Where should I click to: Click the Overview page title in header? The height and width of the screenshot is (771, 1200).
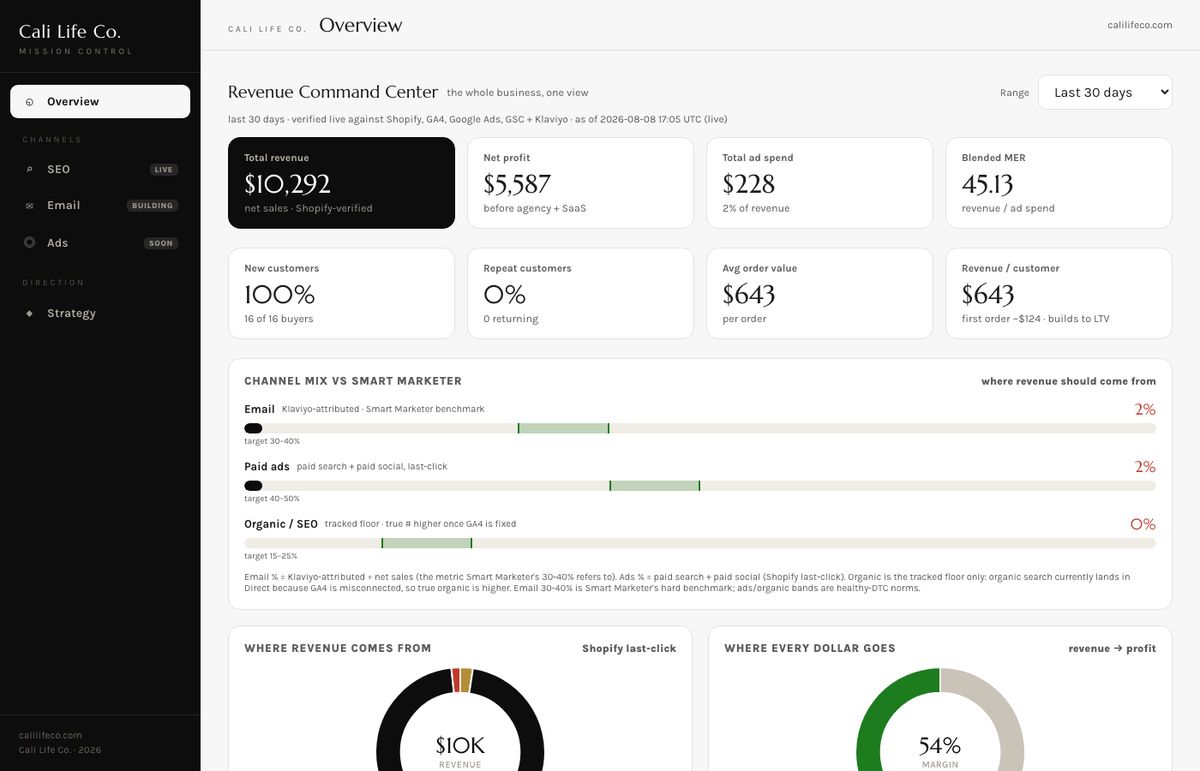pyautogui.click(x=361, y=25)
